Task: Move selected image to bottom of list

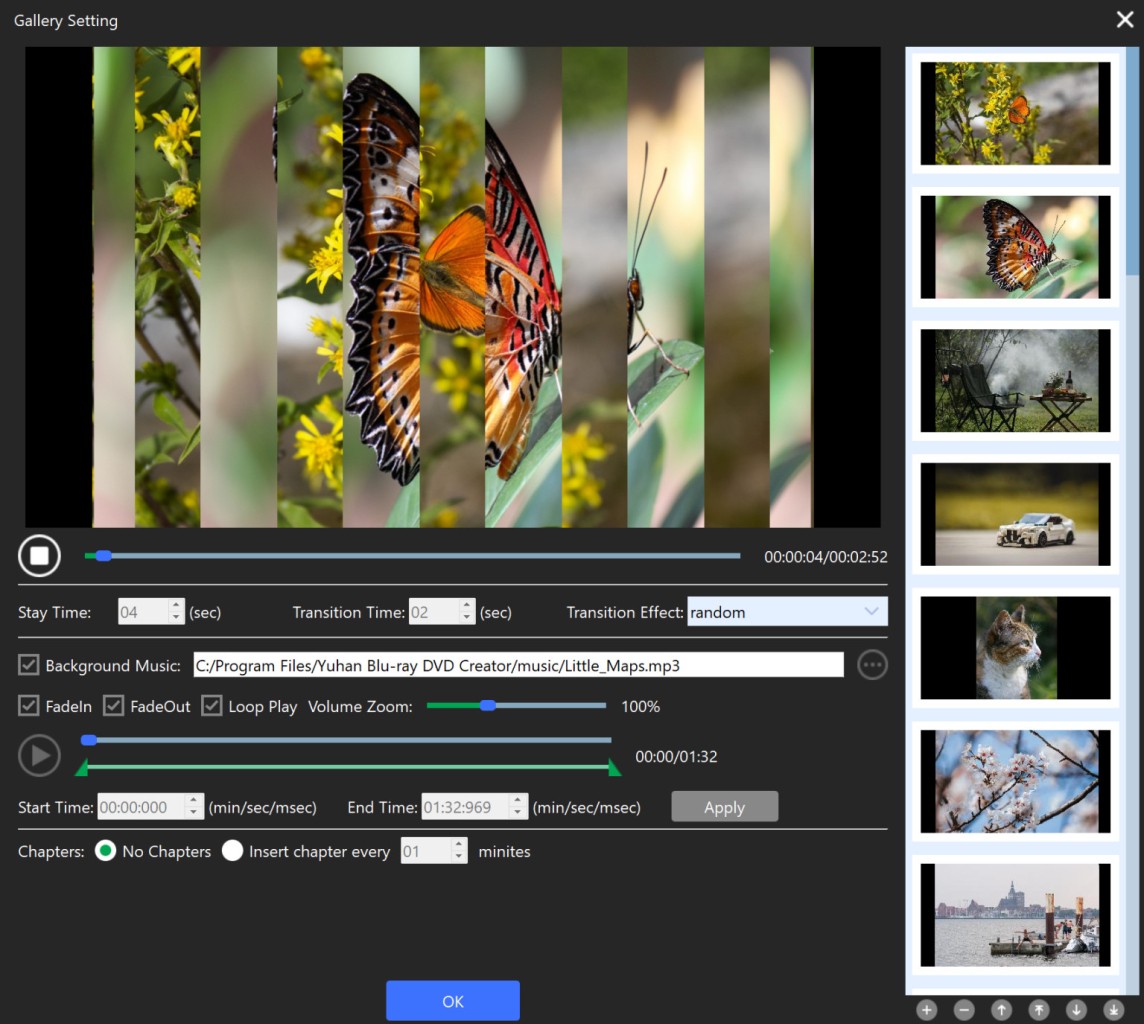Action: coord(1113,1010)
